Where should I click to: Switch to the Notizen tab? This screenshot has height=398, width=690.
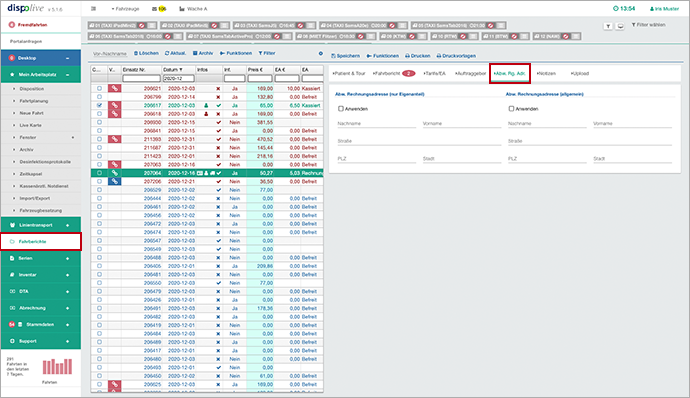tap(547, 74)
